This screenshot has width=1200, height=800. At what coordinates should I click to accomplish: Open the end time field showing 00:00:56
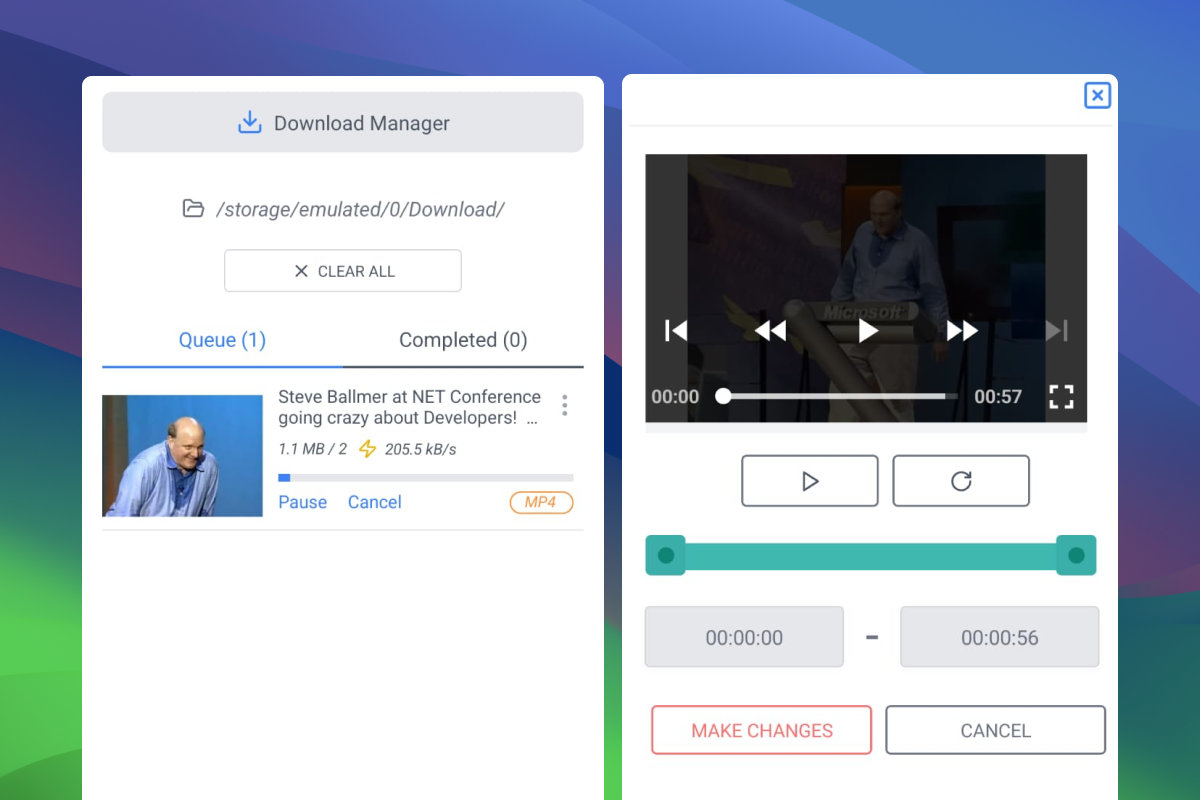pyautogui.click(x=999, y=637)
